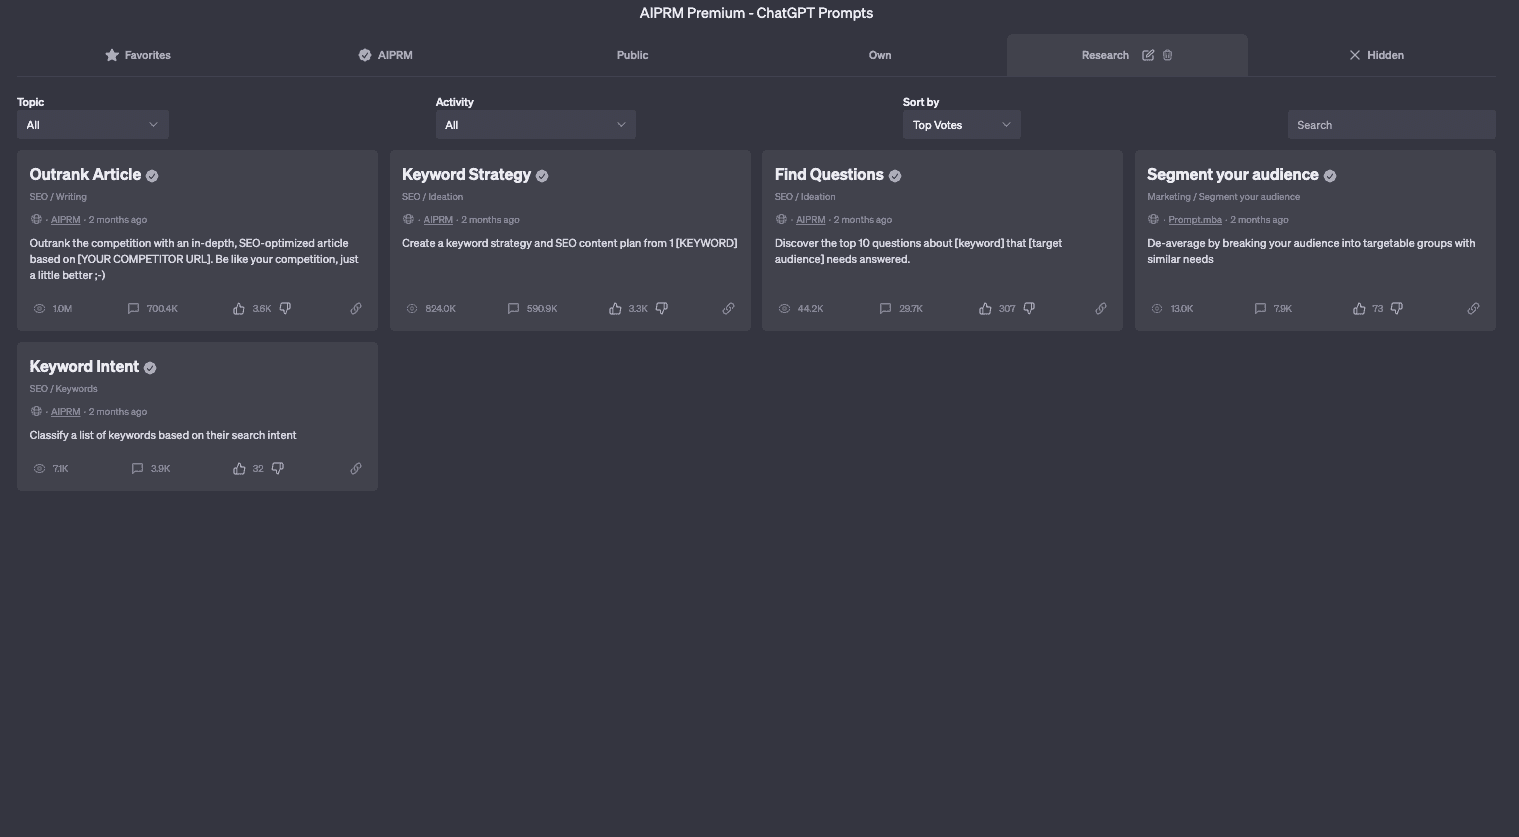Open the Sort by Top Votes dropdown
Viewport: 1519px width, 837px height.
961,125
